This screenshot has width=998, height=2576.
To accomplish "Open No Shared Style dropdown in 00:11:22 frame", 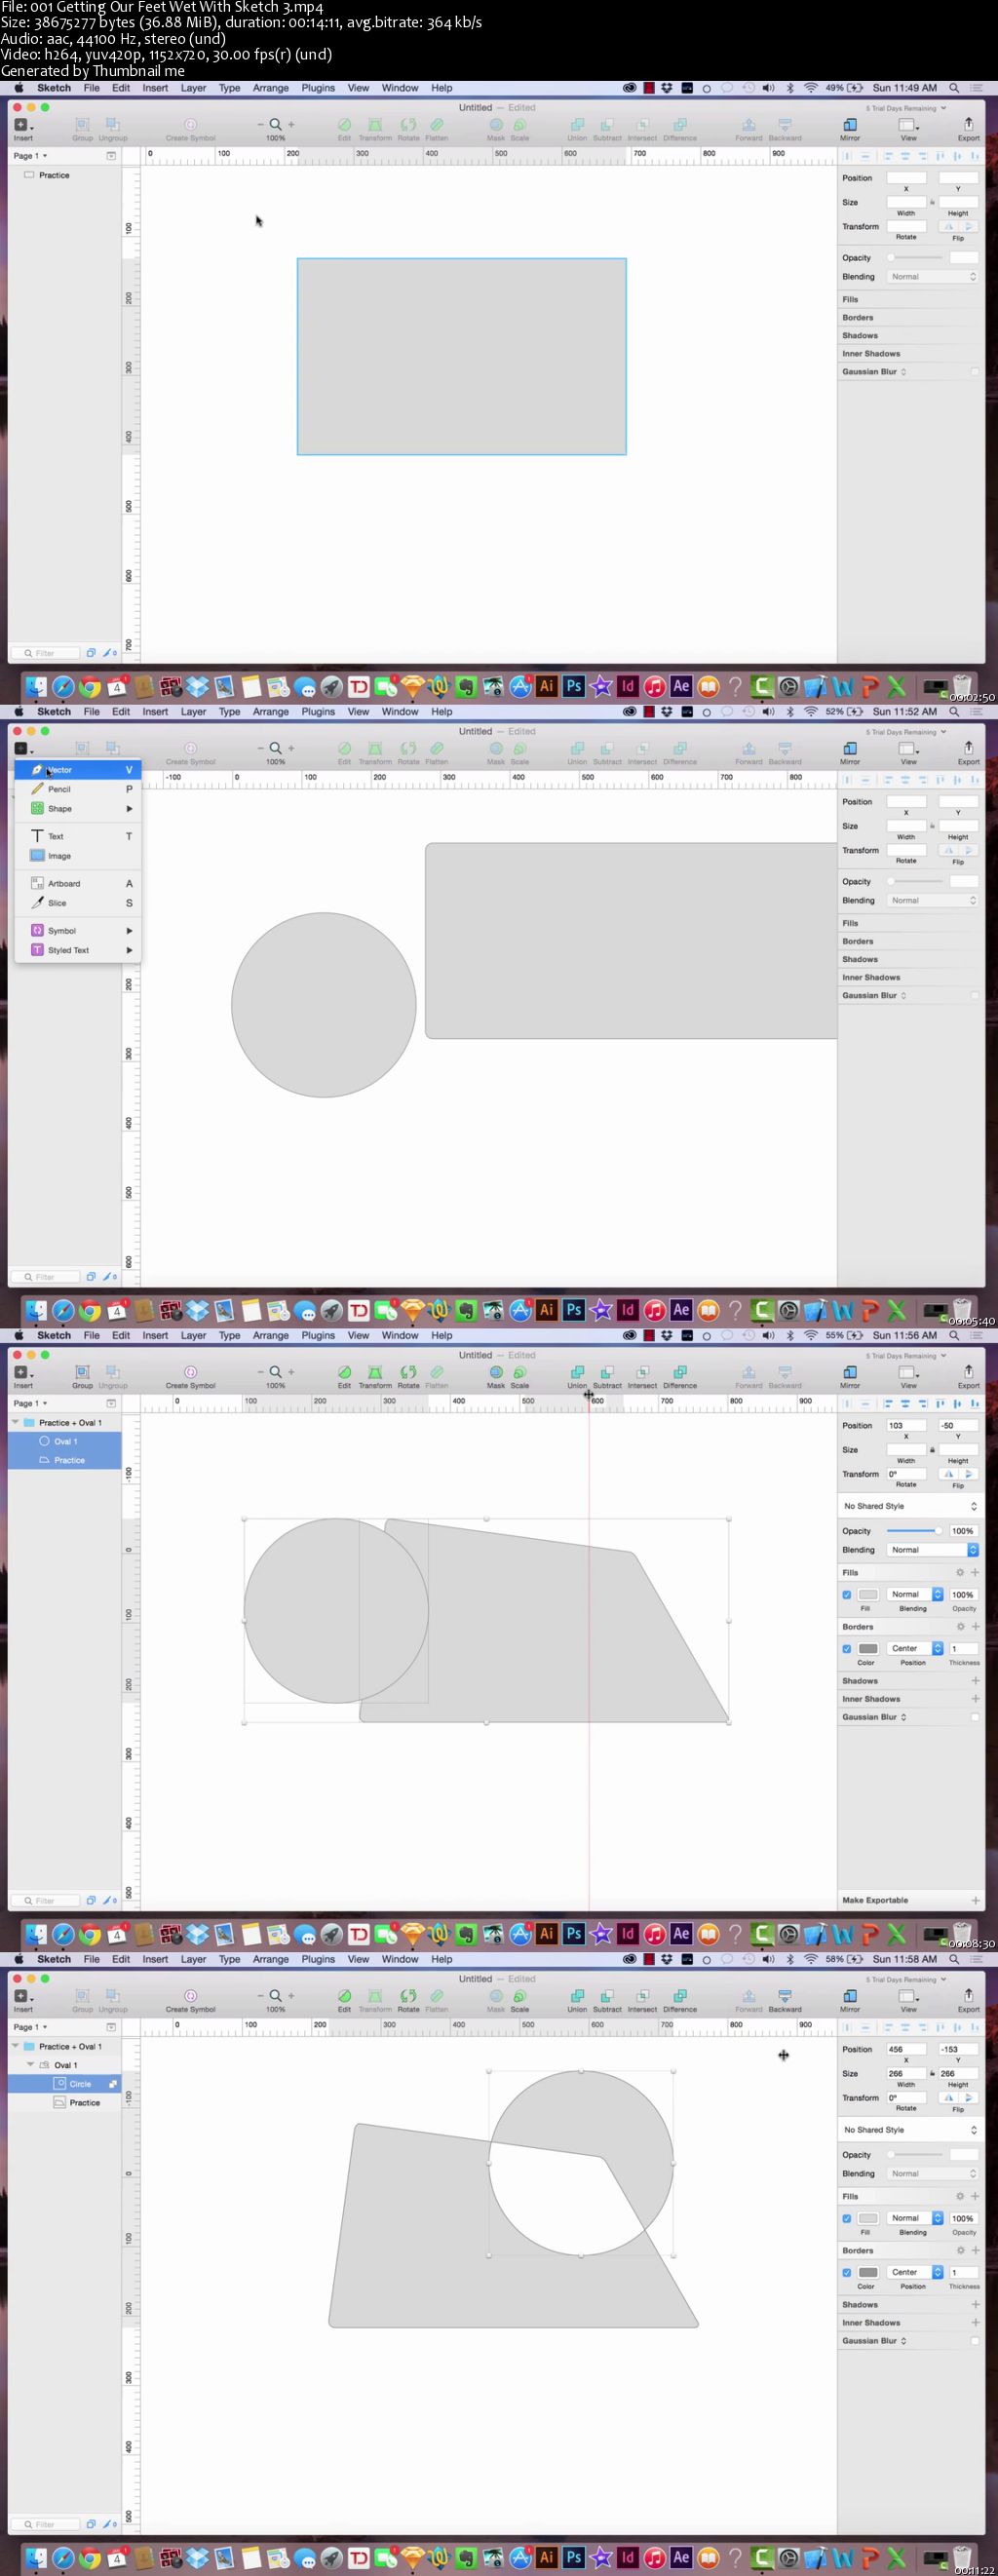I will point(910,2130).
